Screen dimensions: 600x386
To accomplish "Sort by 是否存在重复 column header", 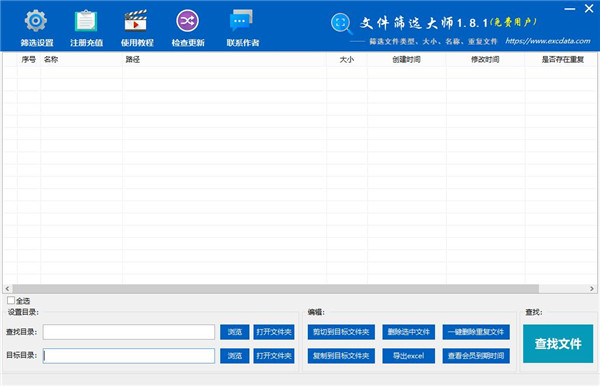I will [562, 59].
